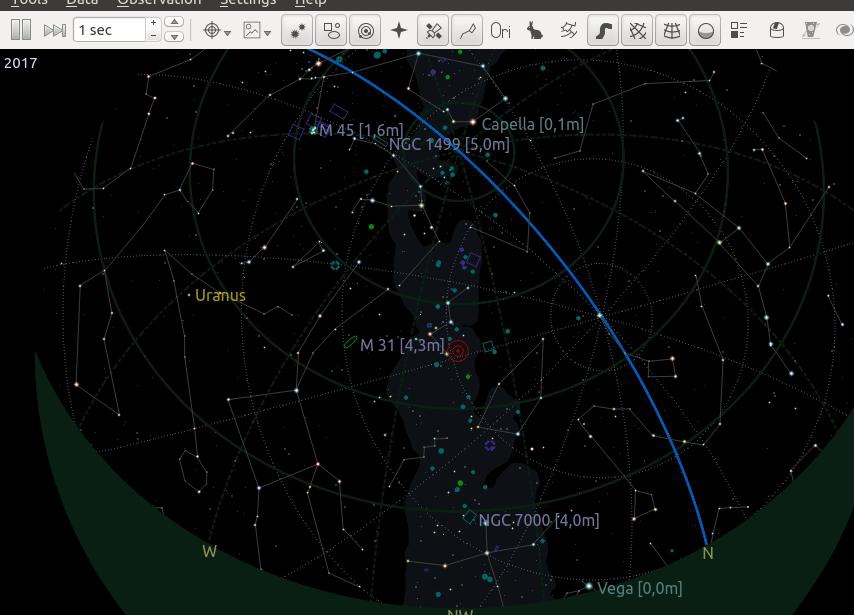The height and width of the screenshot is (615, 854).
Task: Click the bright star marker beside the Vega label
Action: [589, 586]
